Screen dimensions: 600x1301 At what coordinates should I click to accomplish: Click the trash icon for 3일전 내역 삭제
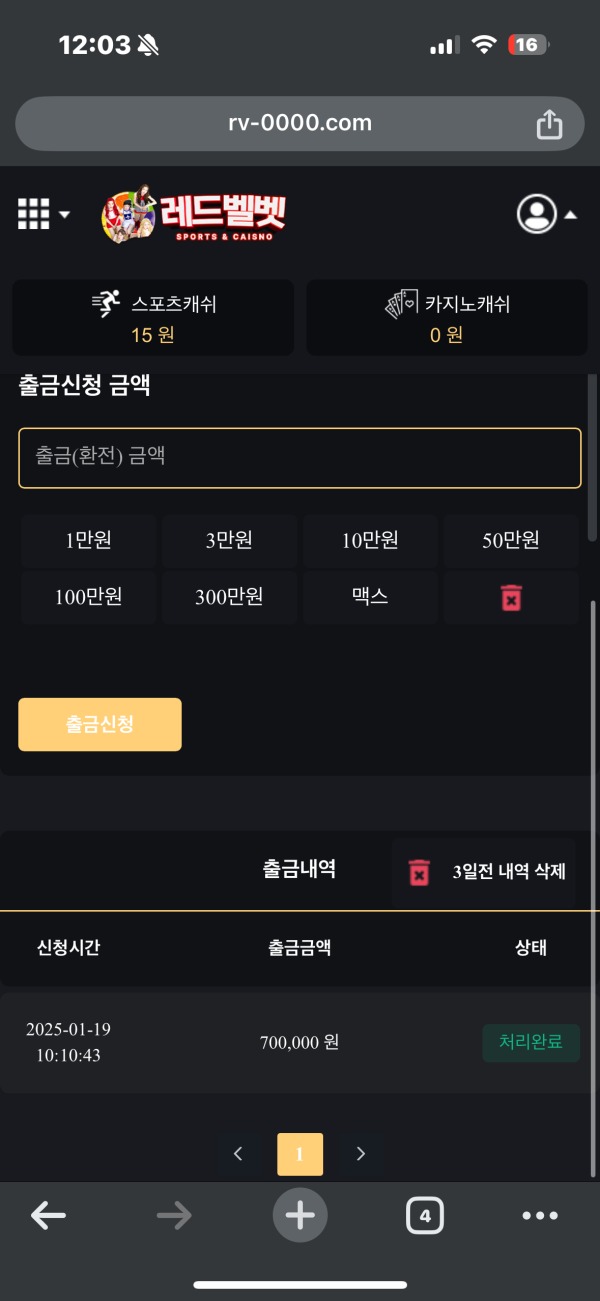click(418, 870)
